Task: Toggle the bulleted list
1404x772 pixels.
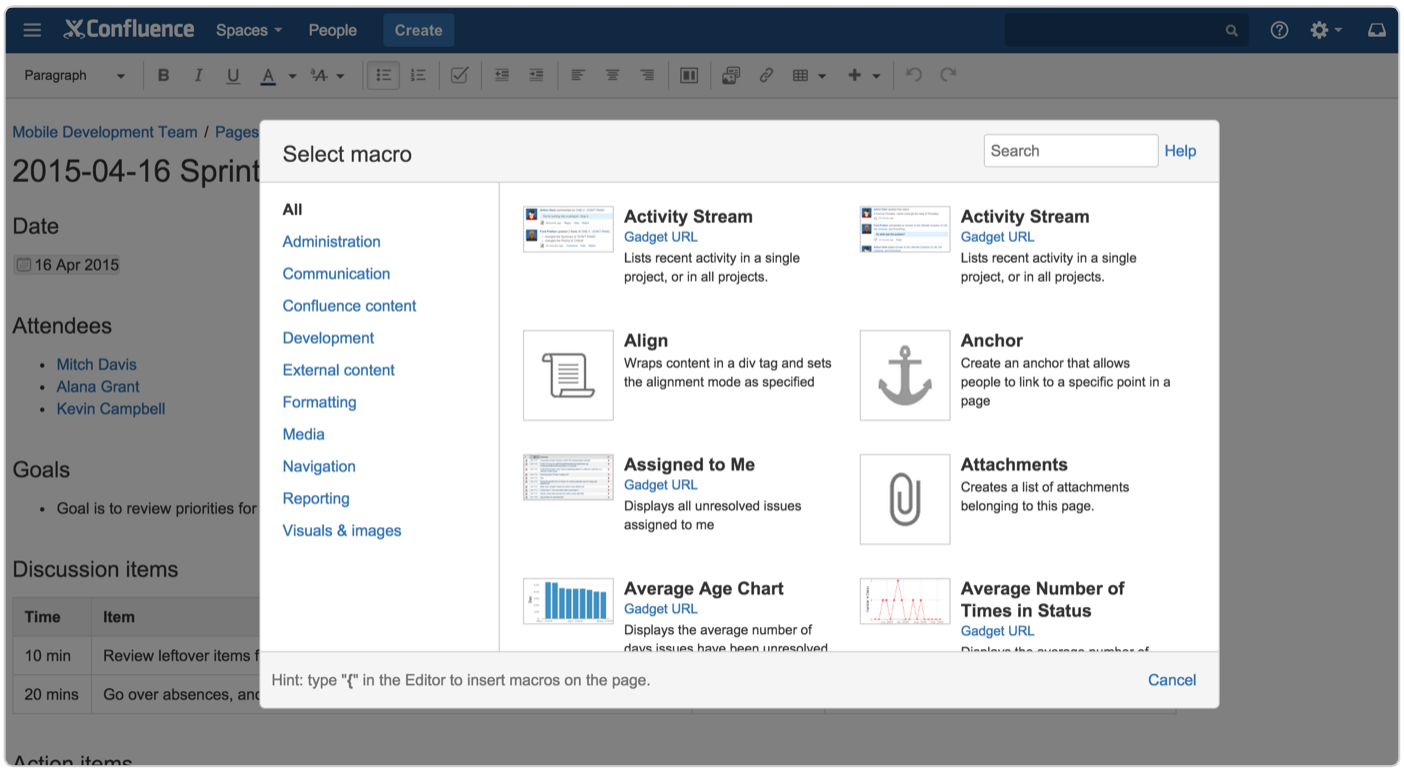Action: point(383,75)
